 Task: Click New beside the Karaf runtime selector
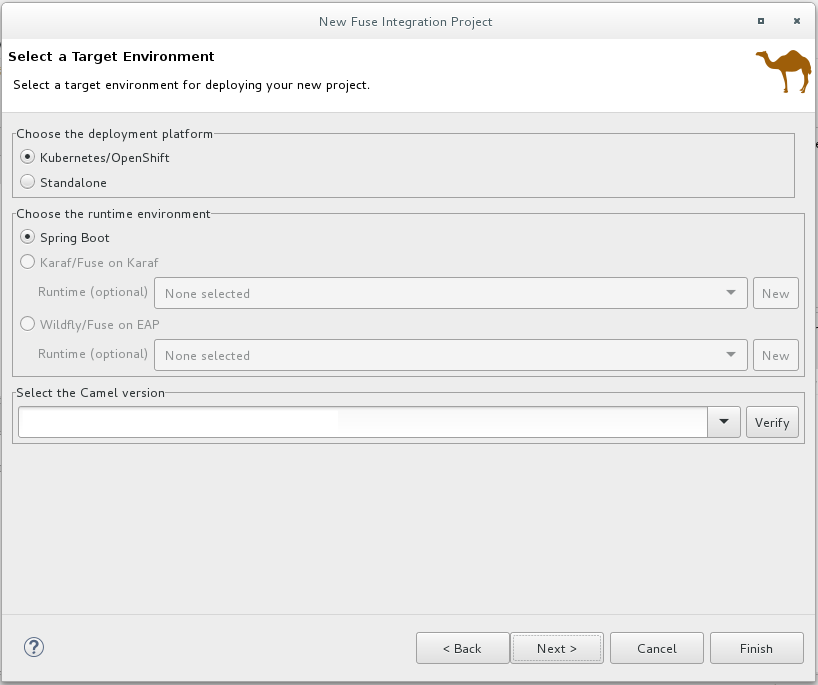(775, 293)
